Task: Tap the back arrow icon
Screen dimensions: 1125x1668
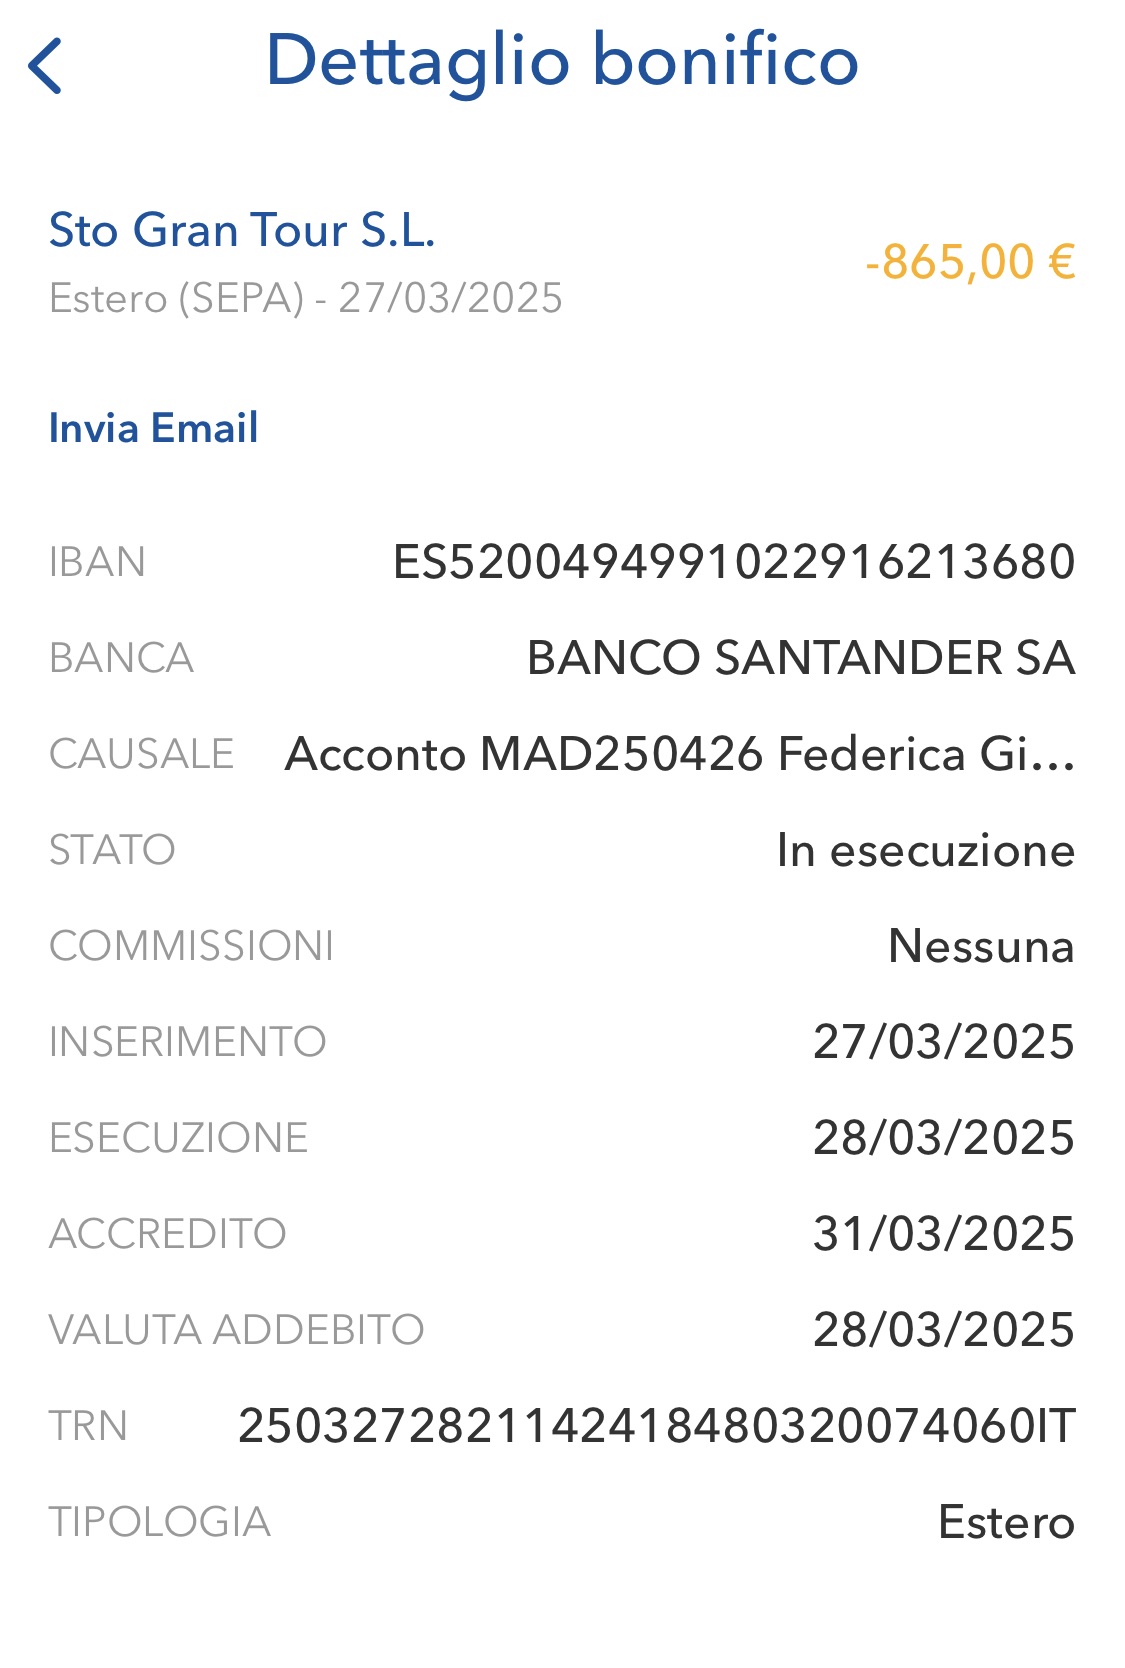Action: click(x=45, y=66)
